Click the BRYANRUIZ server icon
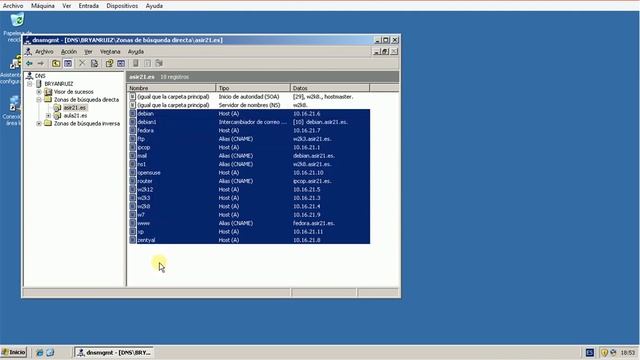The height and width of the screenshot is (360, 640). pyautogui.click(x=39, y=84)
